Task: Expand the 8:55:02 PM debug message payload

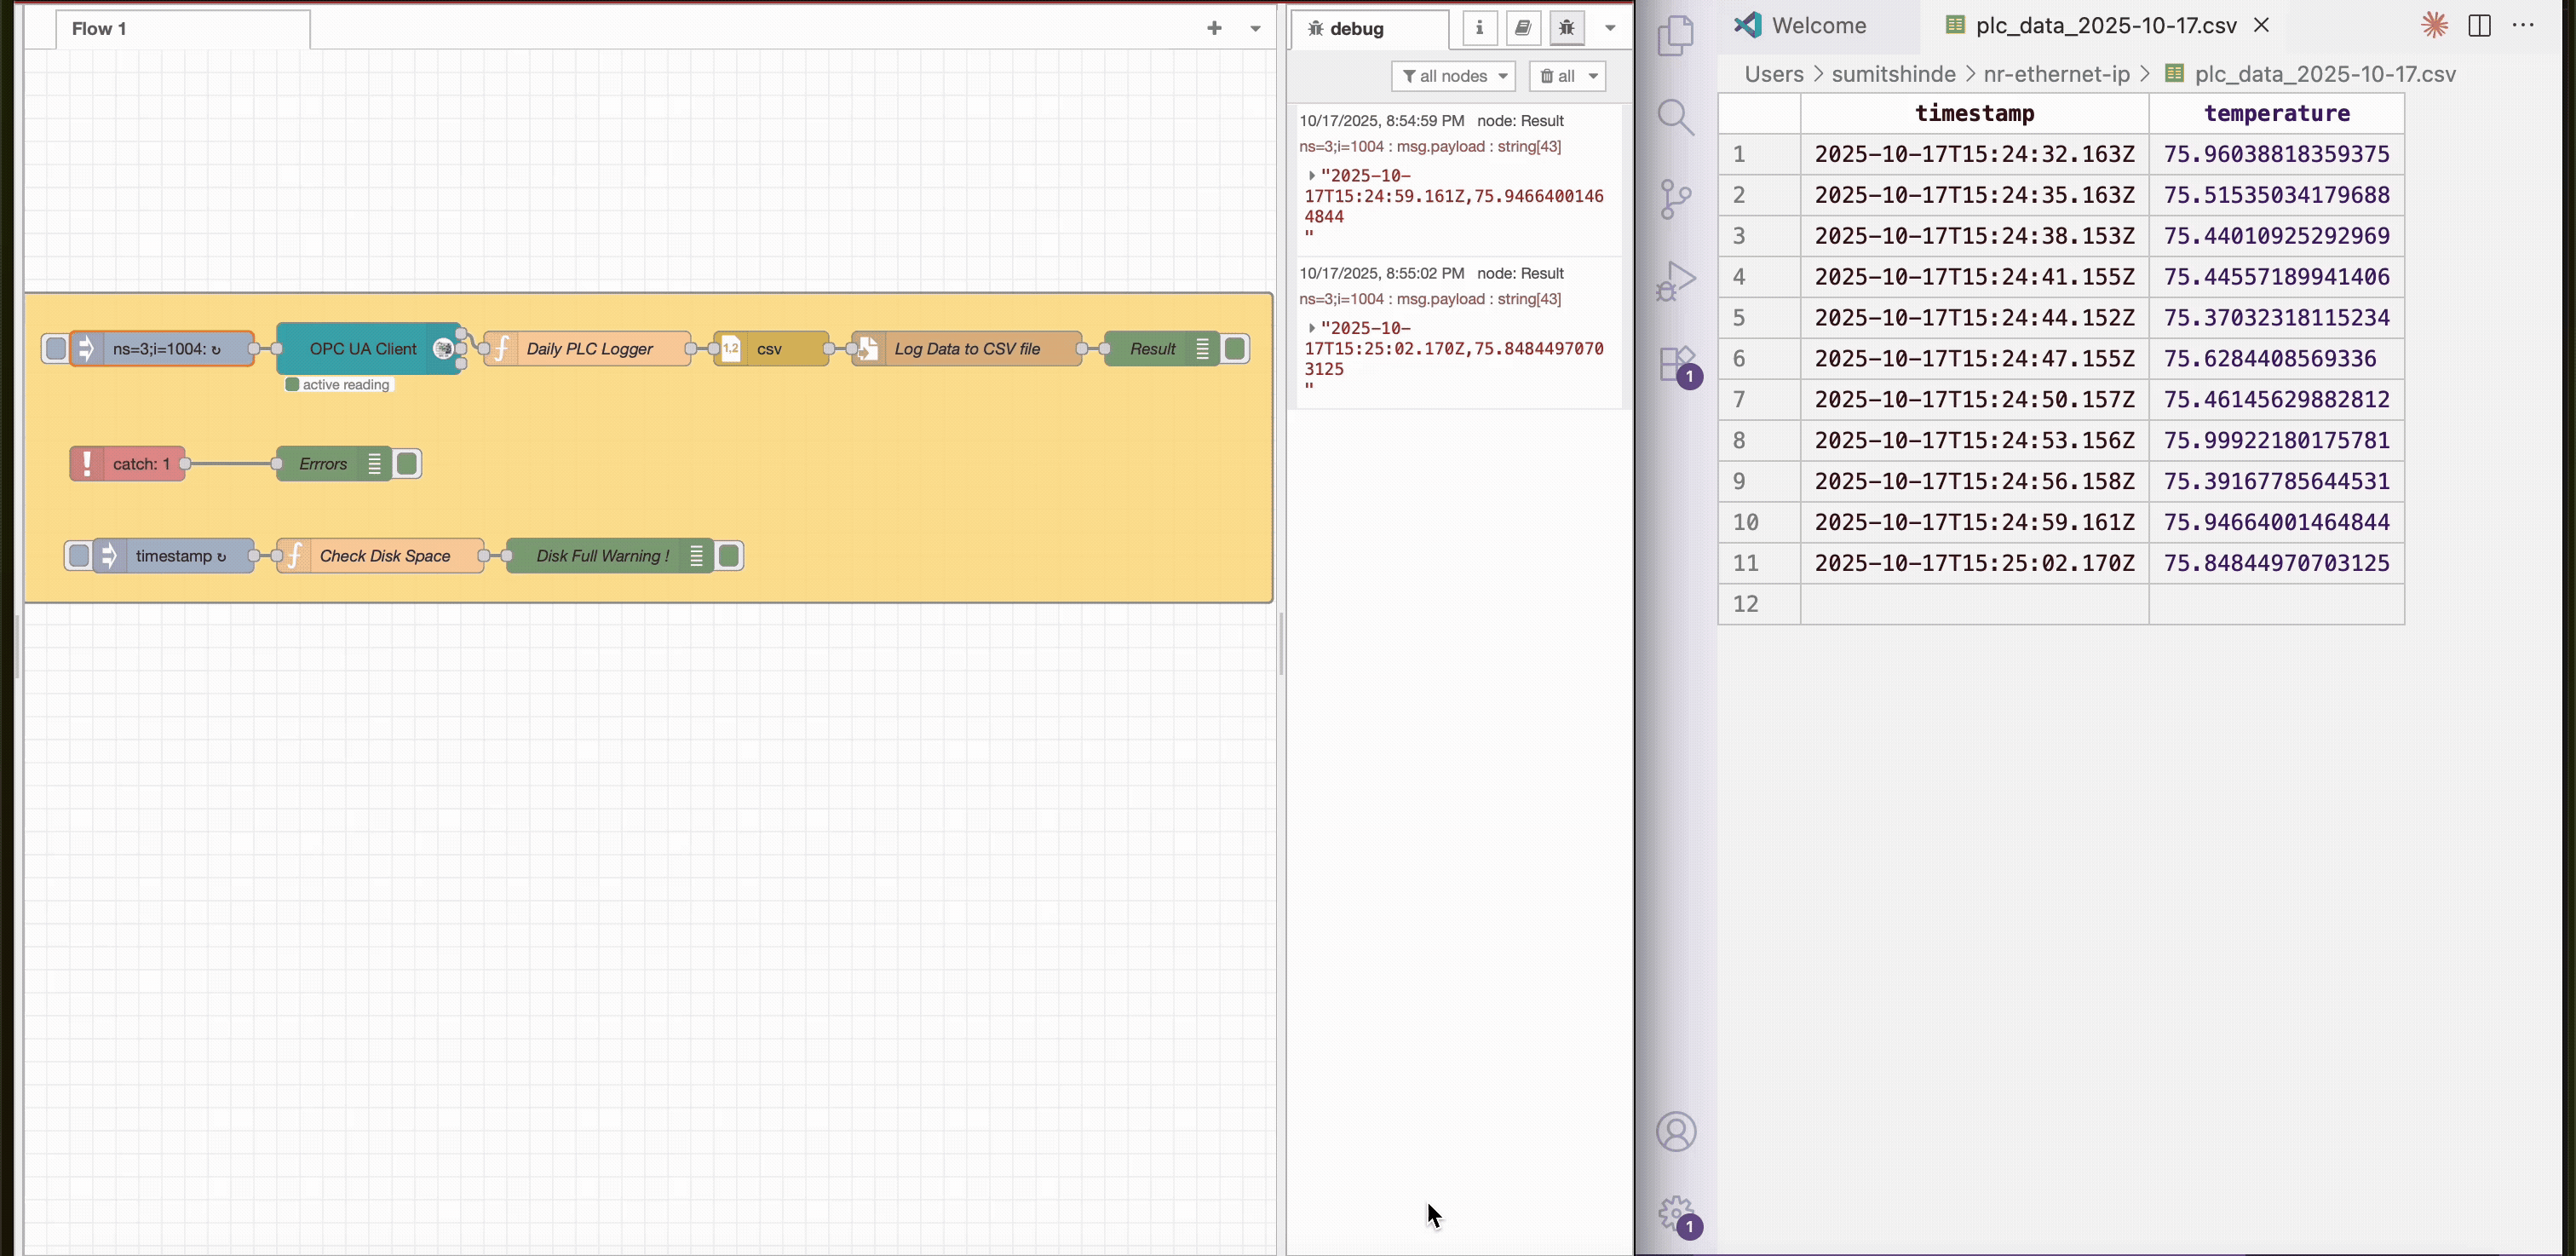Action: pos(1313,327)
